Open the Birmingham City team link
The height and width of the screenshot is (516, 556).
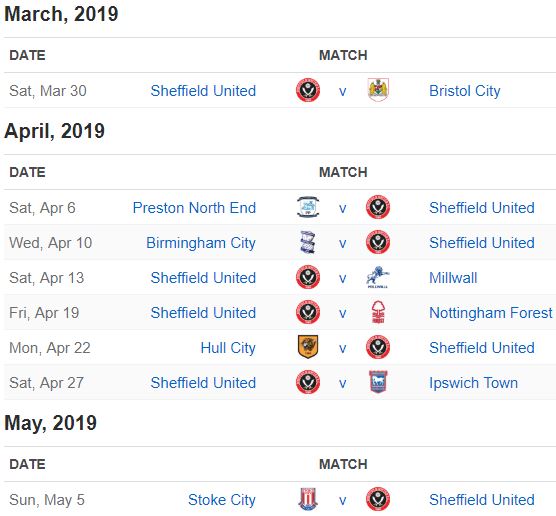click(201, 243)
